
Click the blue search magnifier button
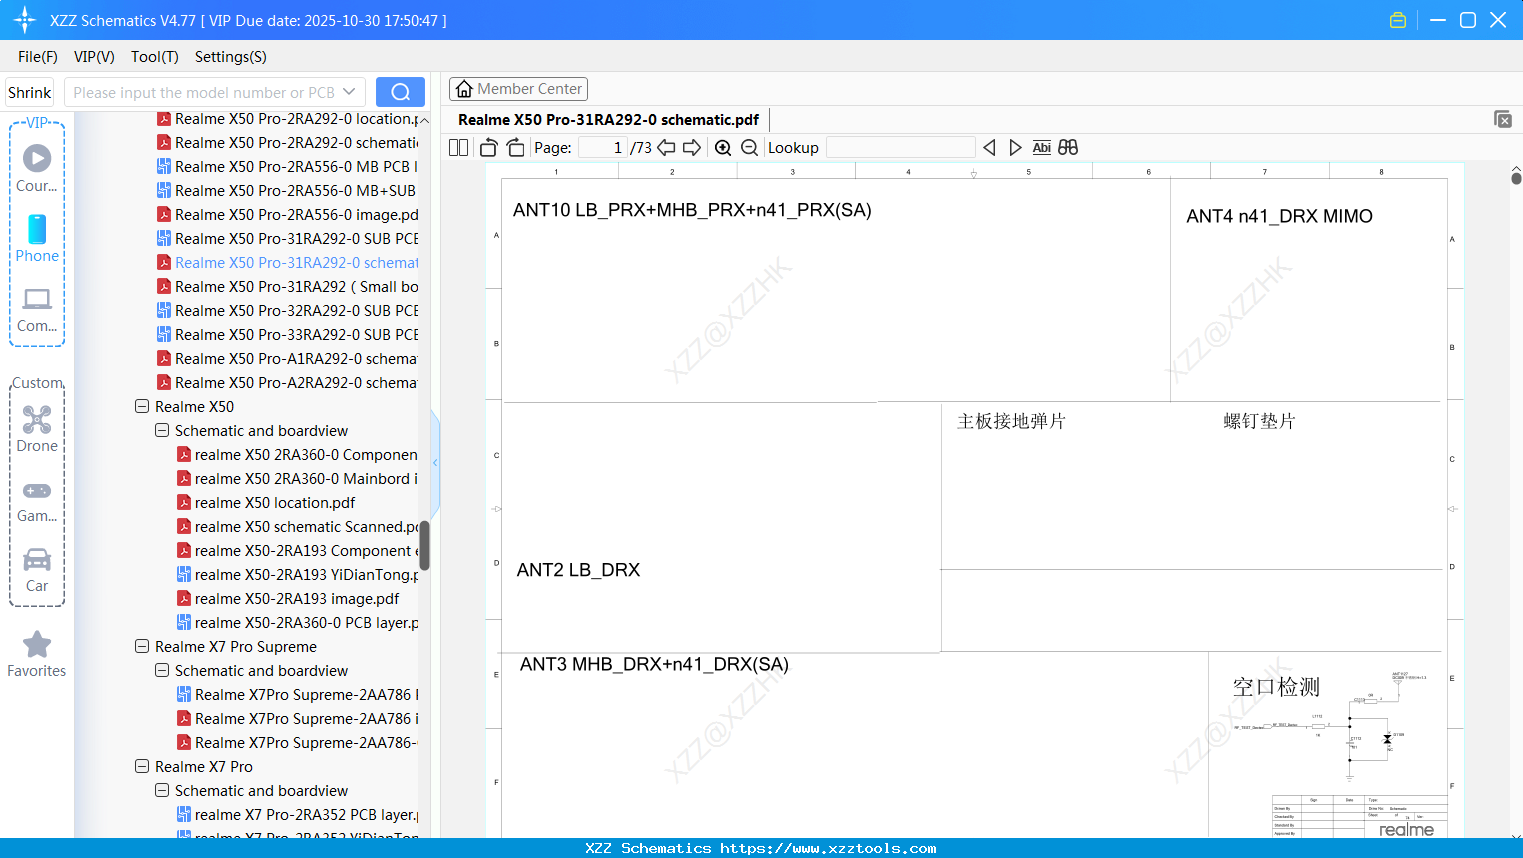coord(400,92)
